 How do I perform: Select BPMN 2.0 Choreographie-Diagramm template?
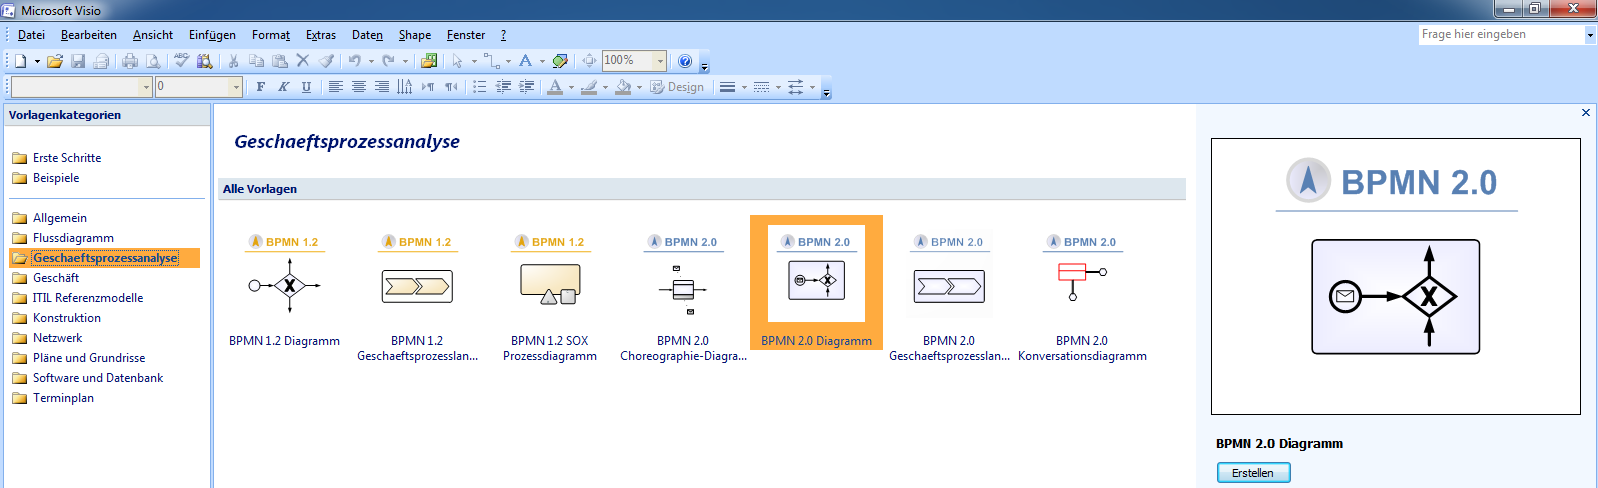coord(683,297)
